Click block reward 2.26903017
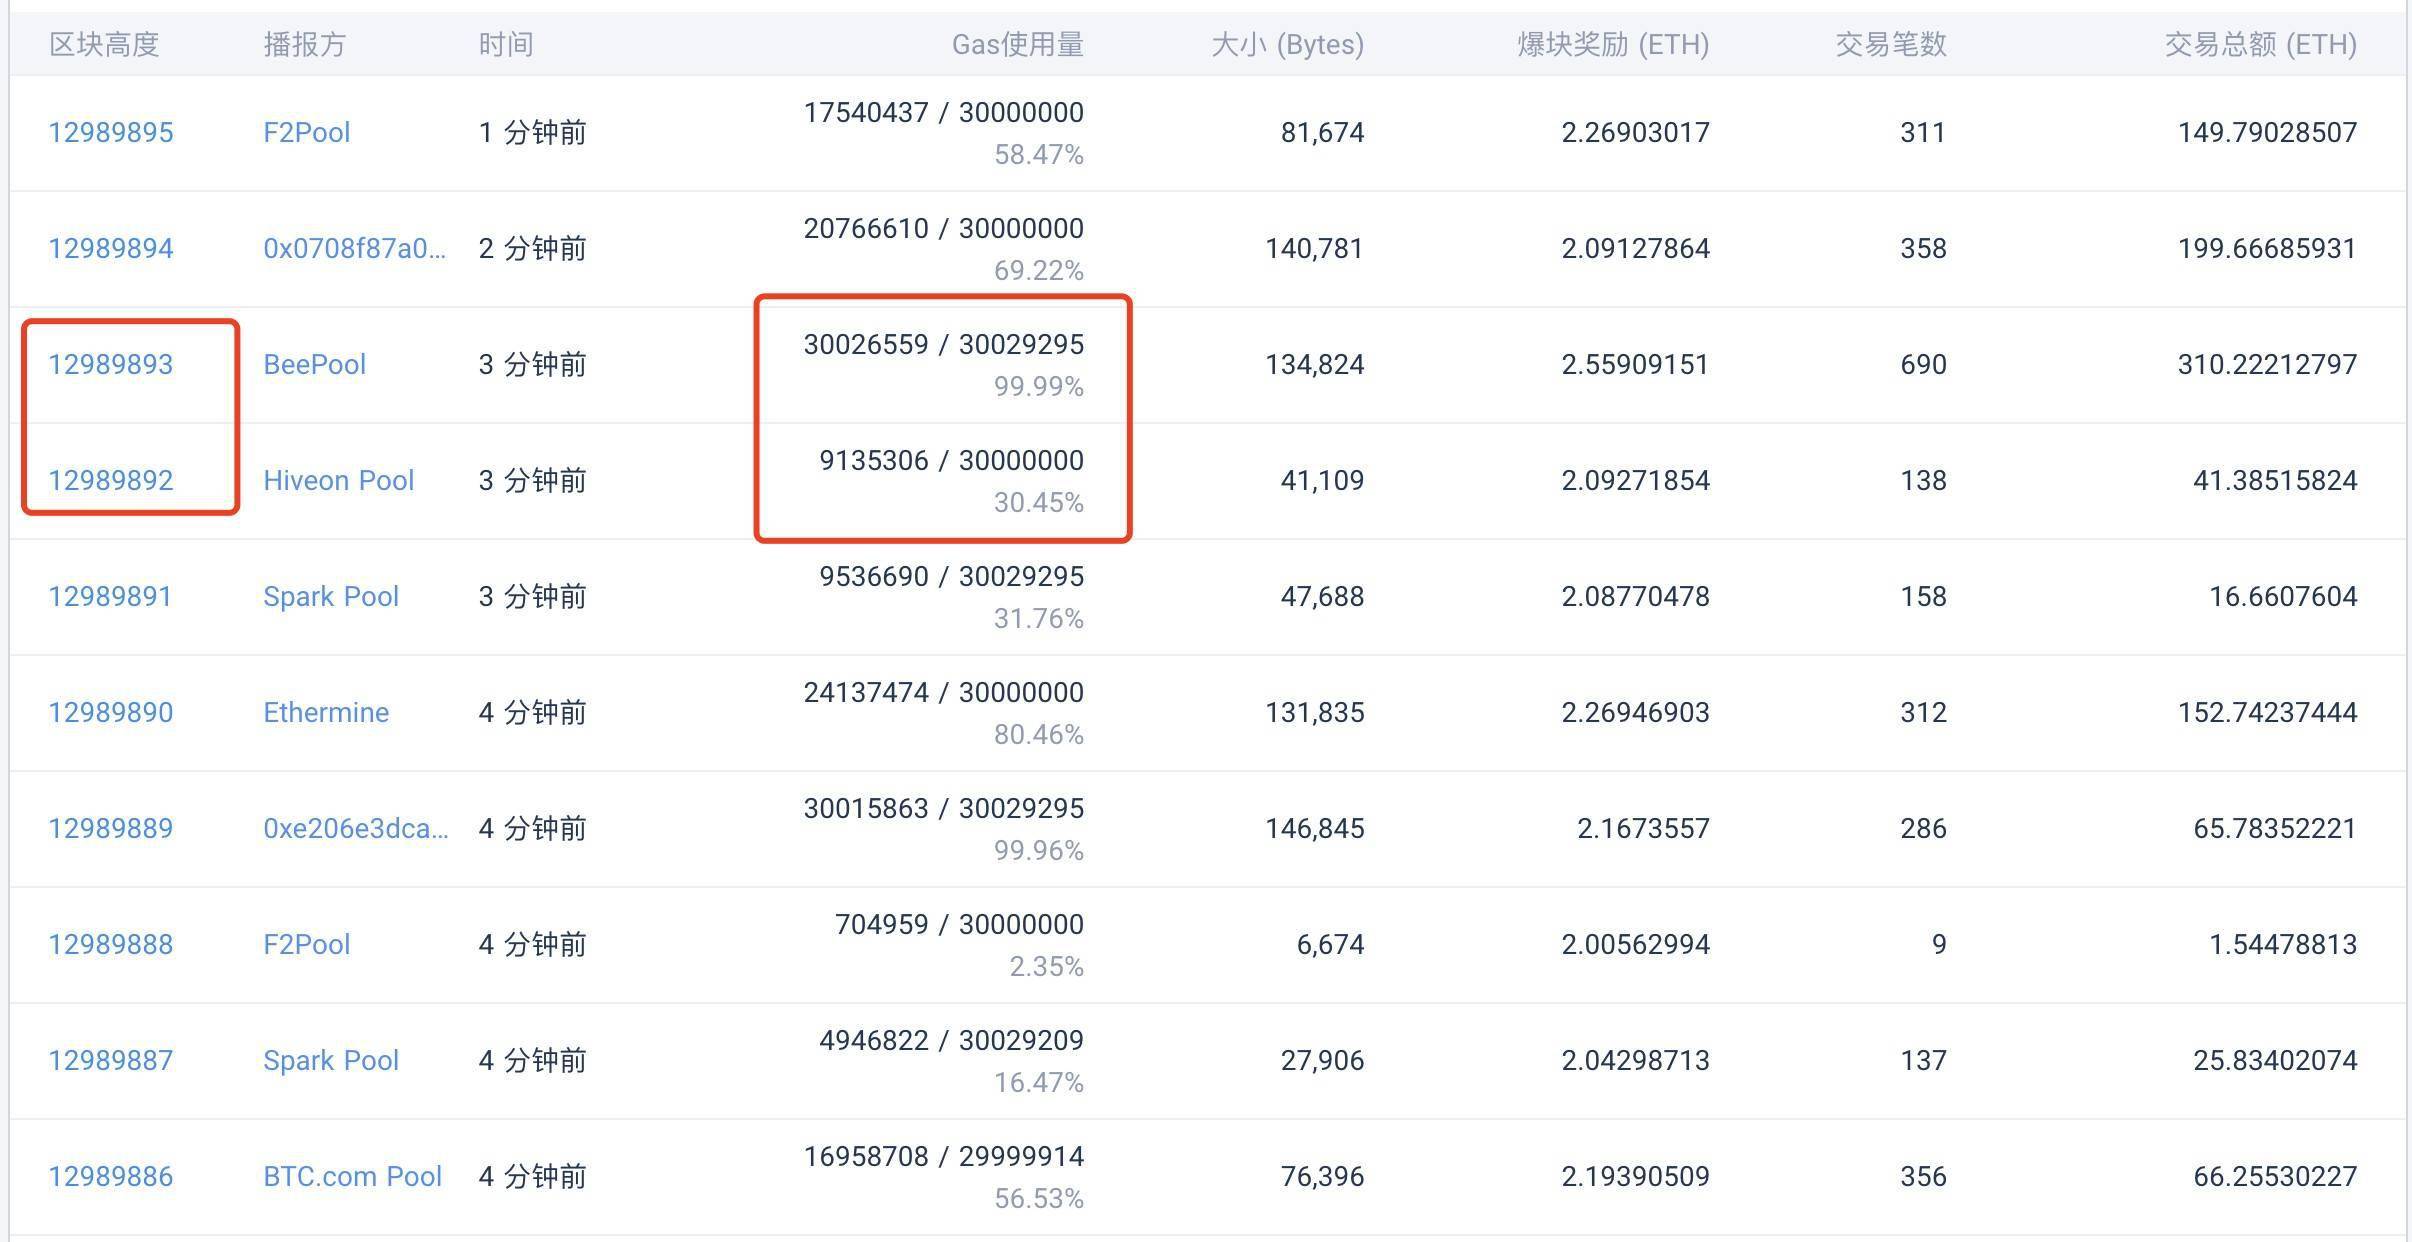This screenshot has height=1242, width=2412. [x=1636, y=132]
